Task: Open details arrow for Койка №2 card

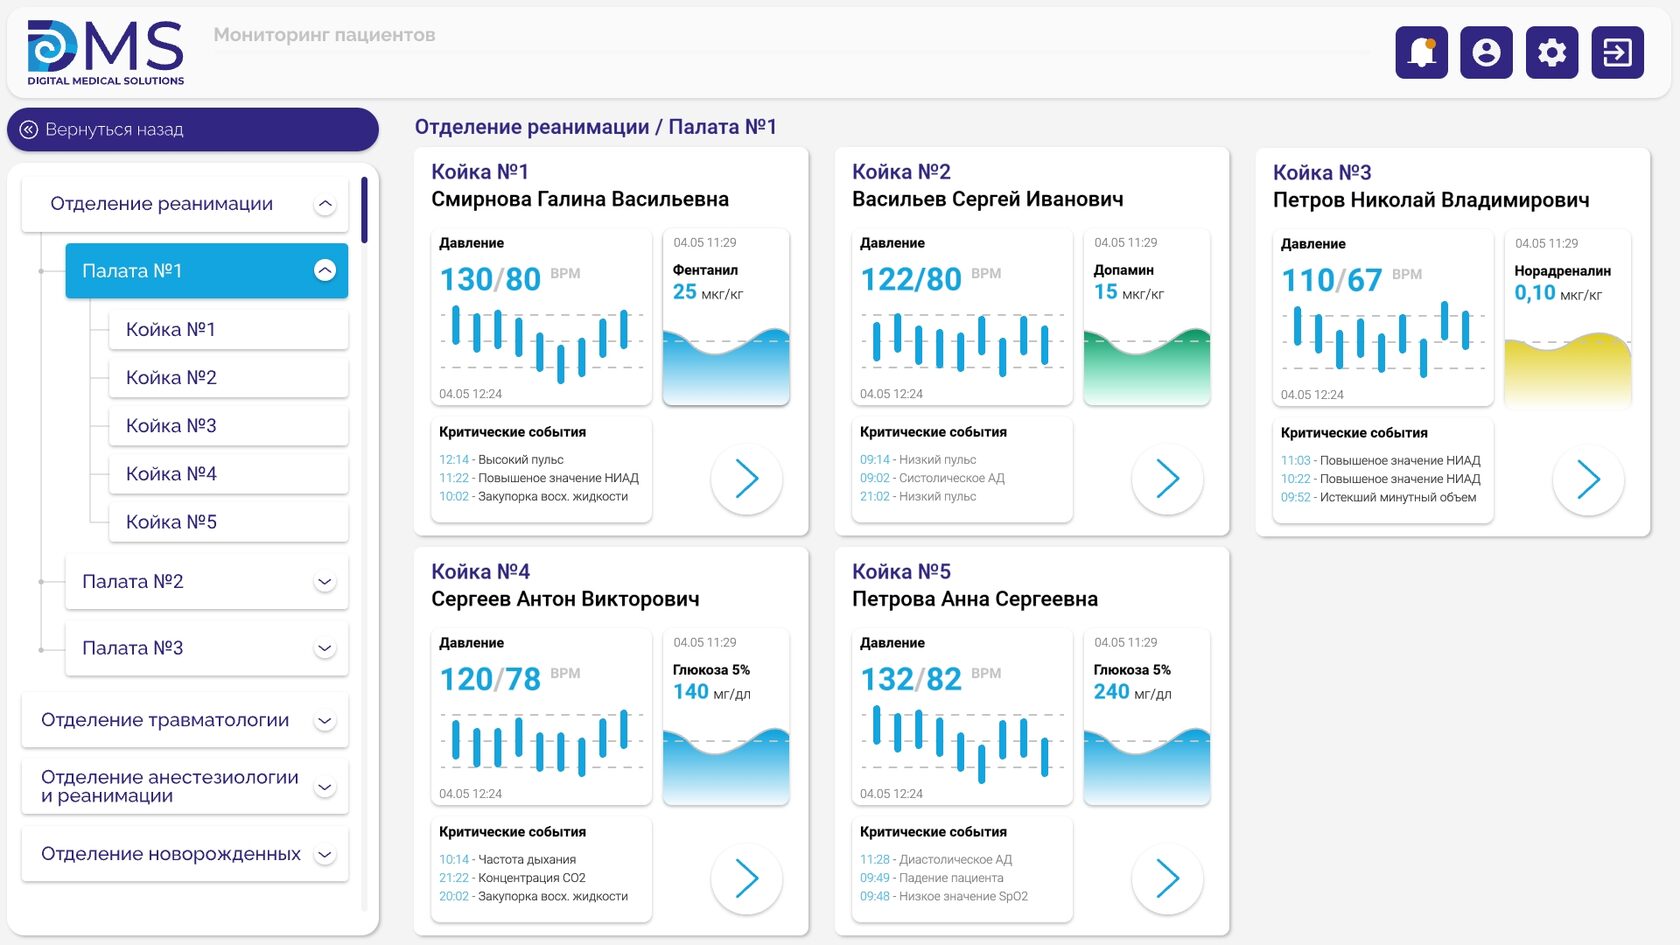Action: coord(1167,479)
